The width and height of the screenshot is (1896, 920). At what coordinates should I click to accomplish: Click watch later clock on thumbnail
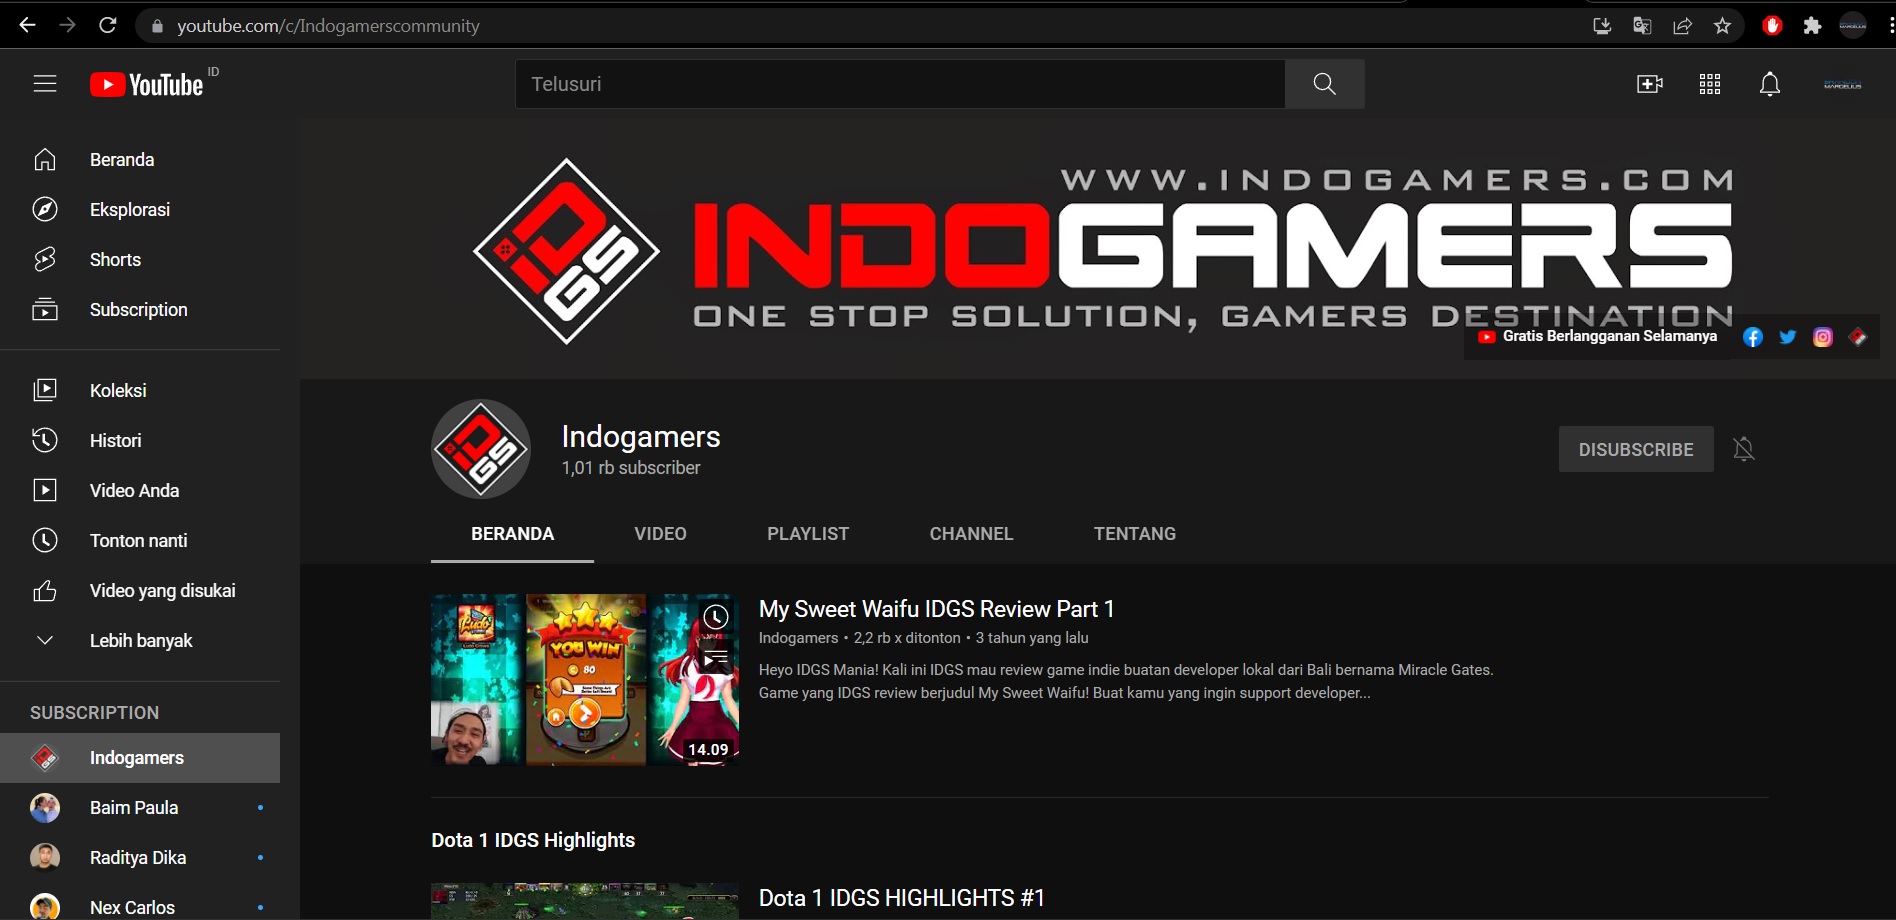tap(715, 618)
